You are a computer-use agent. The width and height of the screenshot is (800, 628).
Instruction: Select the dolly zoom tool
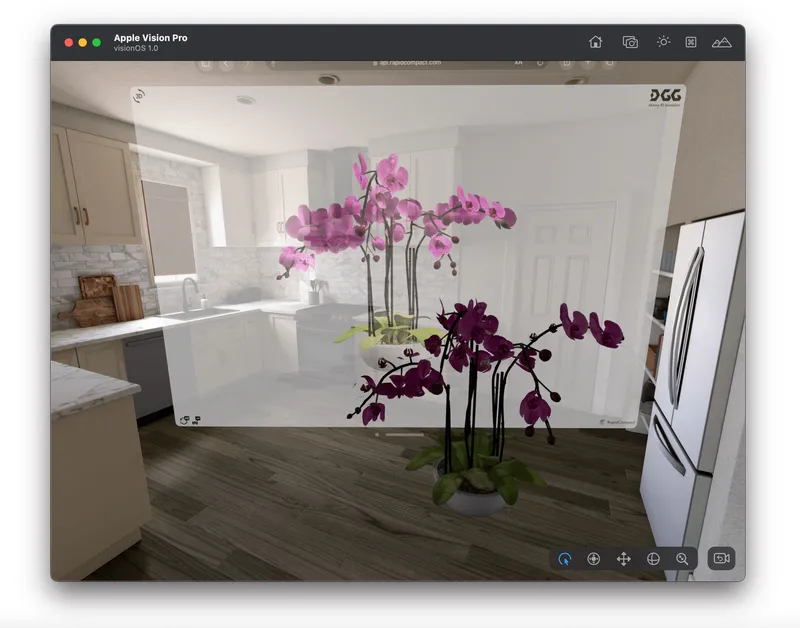pos(682,559)
